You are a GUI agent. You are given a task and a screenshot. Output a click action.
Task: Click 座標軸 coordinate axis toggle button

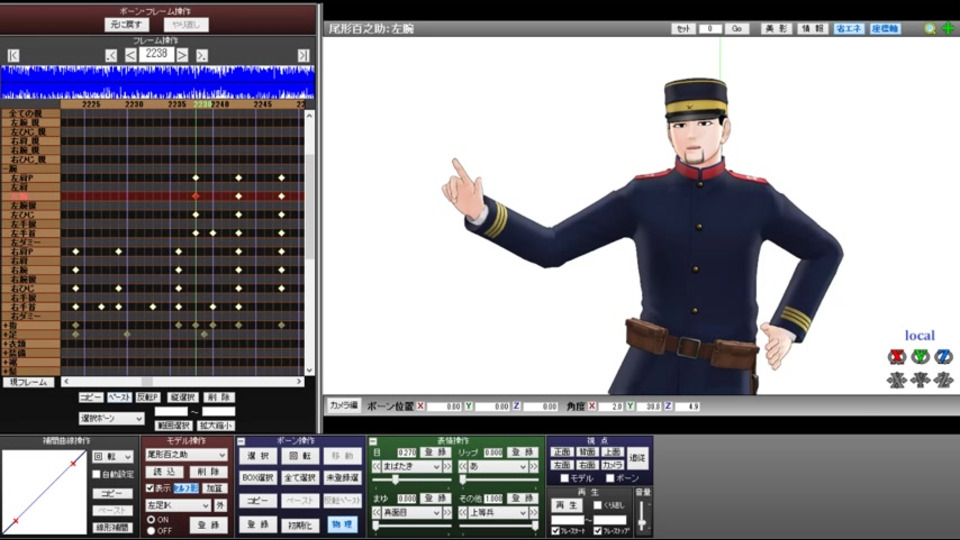click(885, 29)
